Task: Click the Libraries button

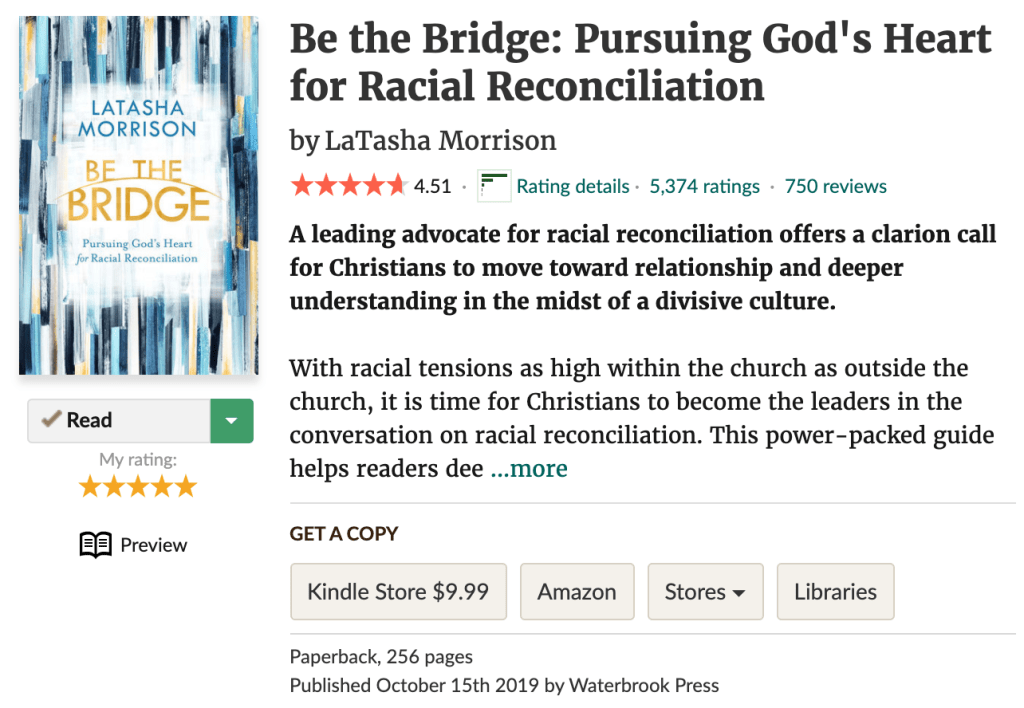Action: pyautogui.click(x=835, y=592)
